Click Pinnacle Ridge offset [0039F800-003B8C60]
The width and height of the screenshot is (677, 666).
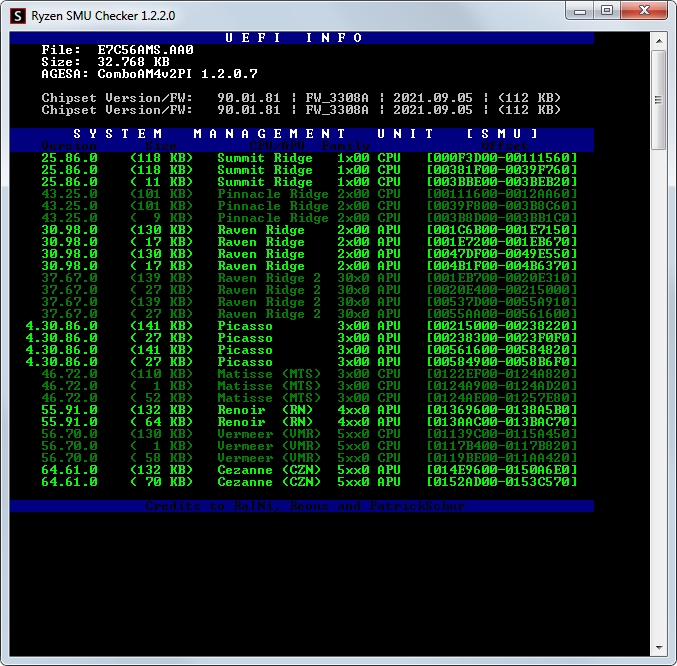pos(502,206)
